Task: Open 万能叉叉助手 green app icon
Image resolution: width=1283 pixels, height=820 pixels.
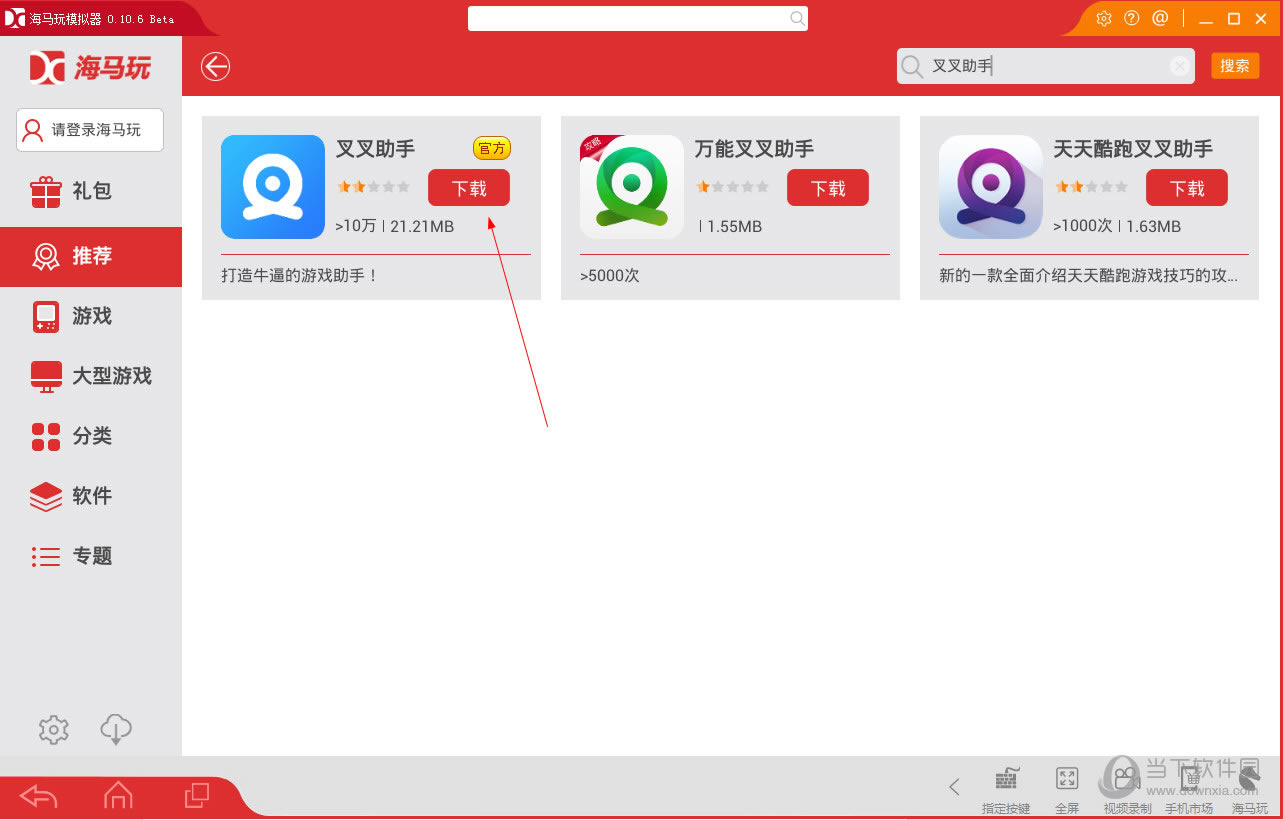Action: (632, 187)
